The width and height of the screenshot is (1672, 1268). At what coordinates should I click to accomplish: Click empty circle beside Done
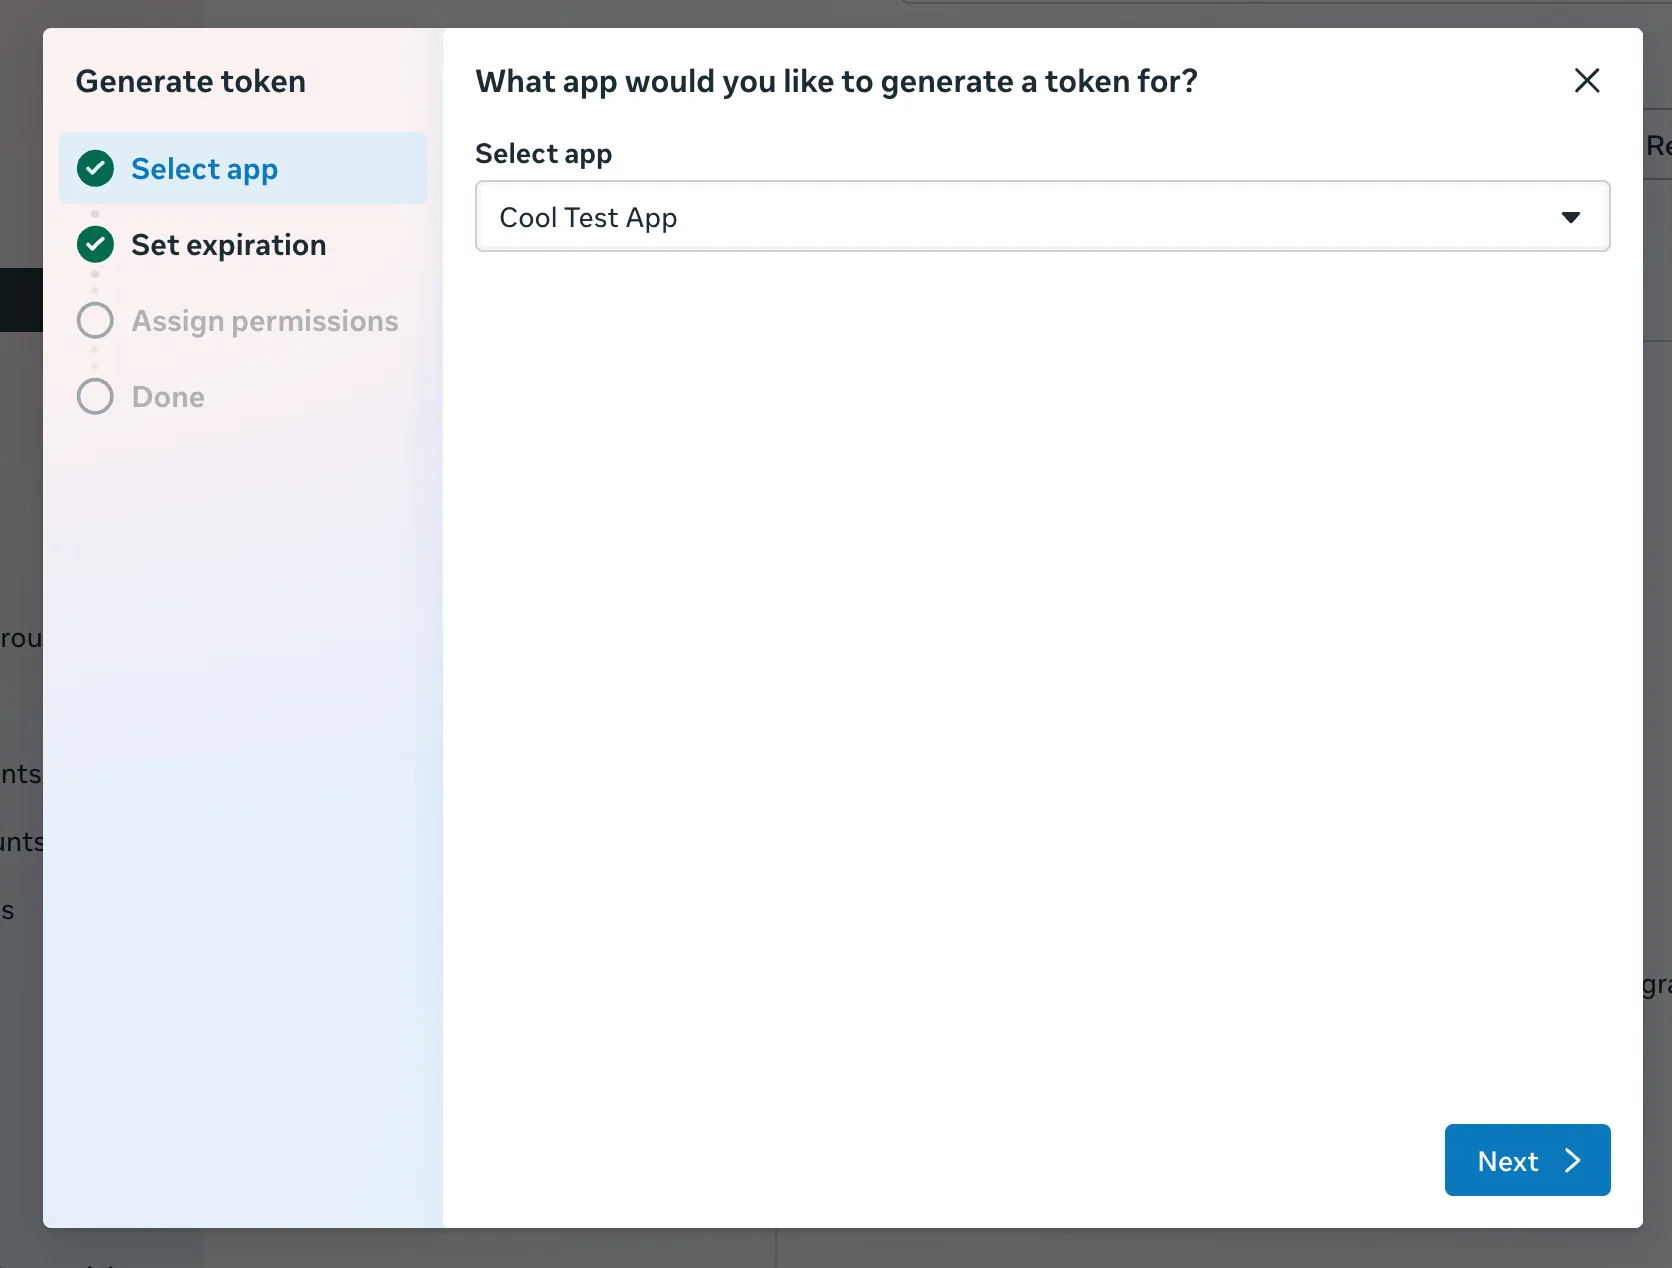point(95,397)
